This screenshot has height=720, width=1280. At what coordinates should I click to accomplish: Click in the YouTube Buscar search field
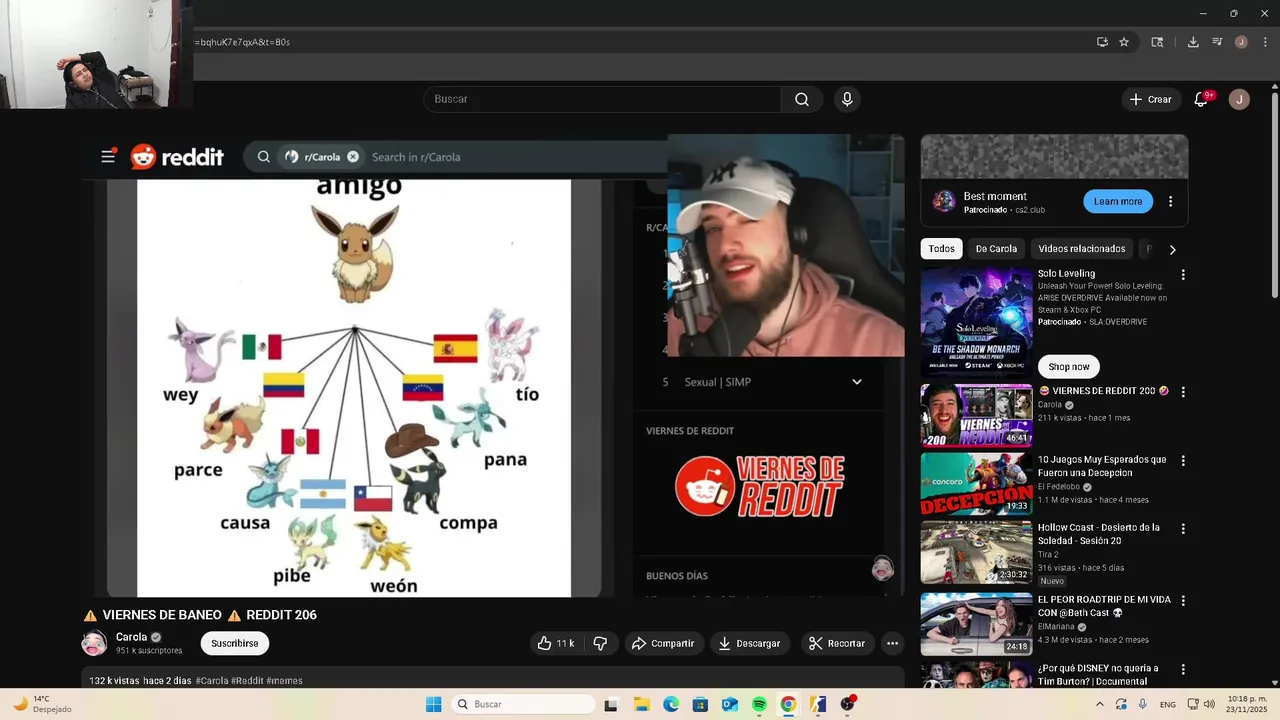coord(602,99)
